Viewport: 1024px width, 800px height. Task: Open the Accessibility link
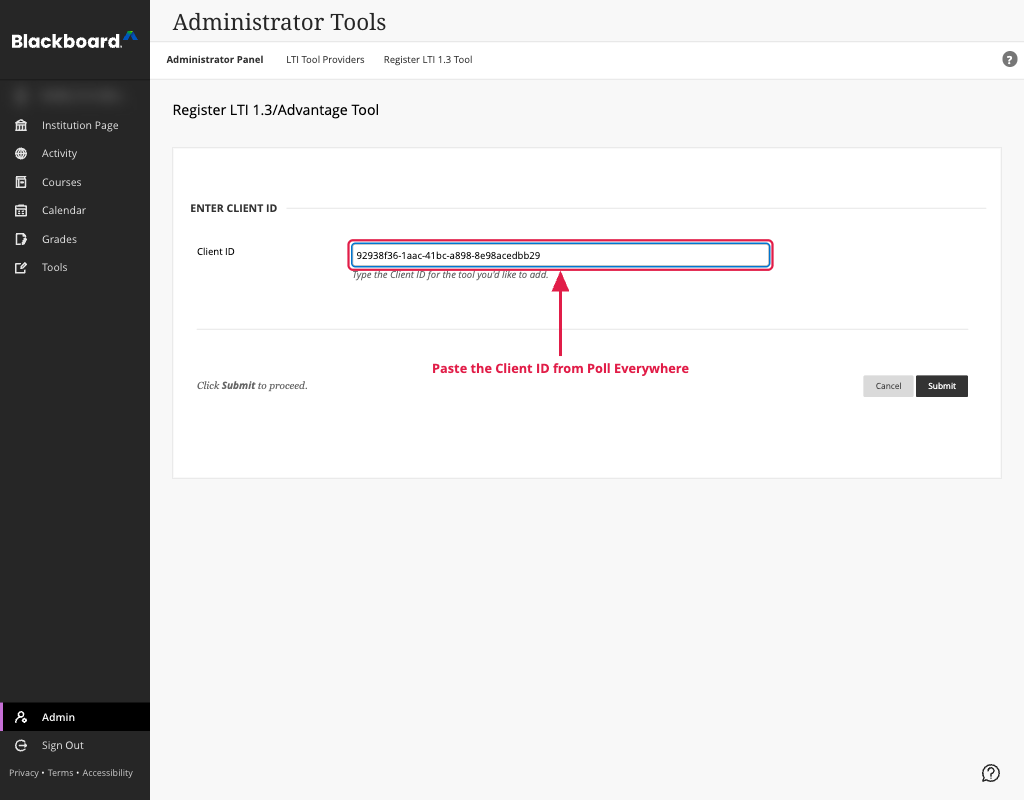108,773
